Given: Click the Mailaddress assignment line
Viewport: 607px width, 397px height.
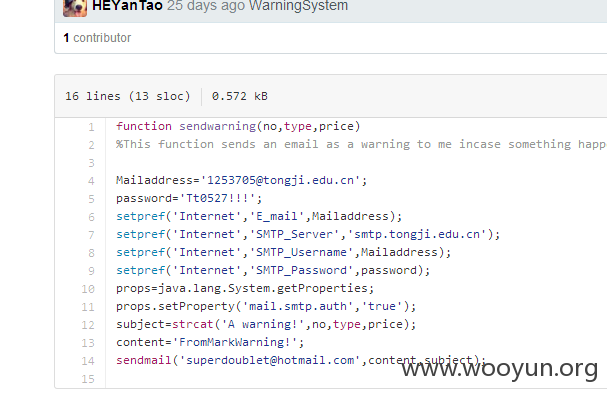Looking at the screenshot, I should pos(242,180).
